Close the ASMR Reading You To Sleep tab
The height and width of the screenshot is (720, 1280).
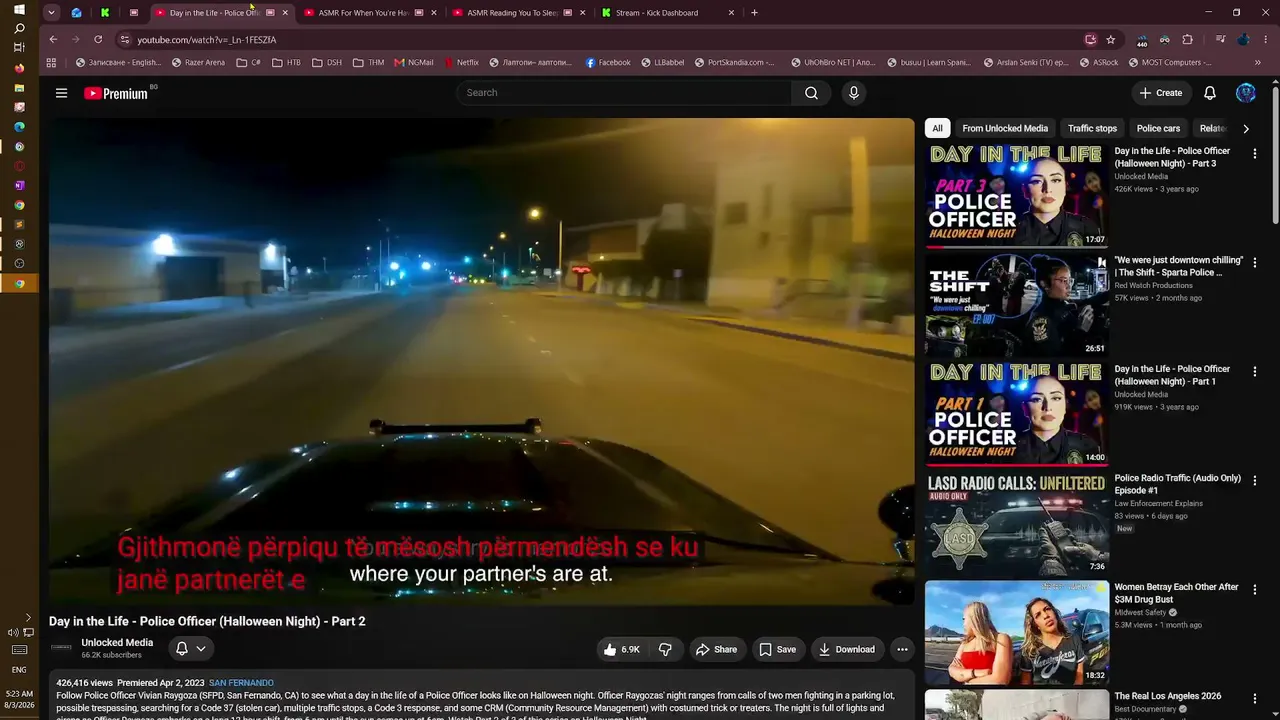[x=582, y=13]
